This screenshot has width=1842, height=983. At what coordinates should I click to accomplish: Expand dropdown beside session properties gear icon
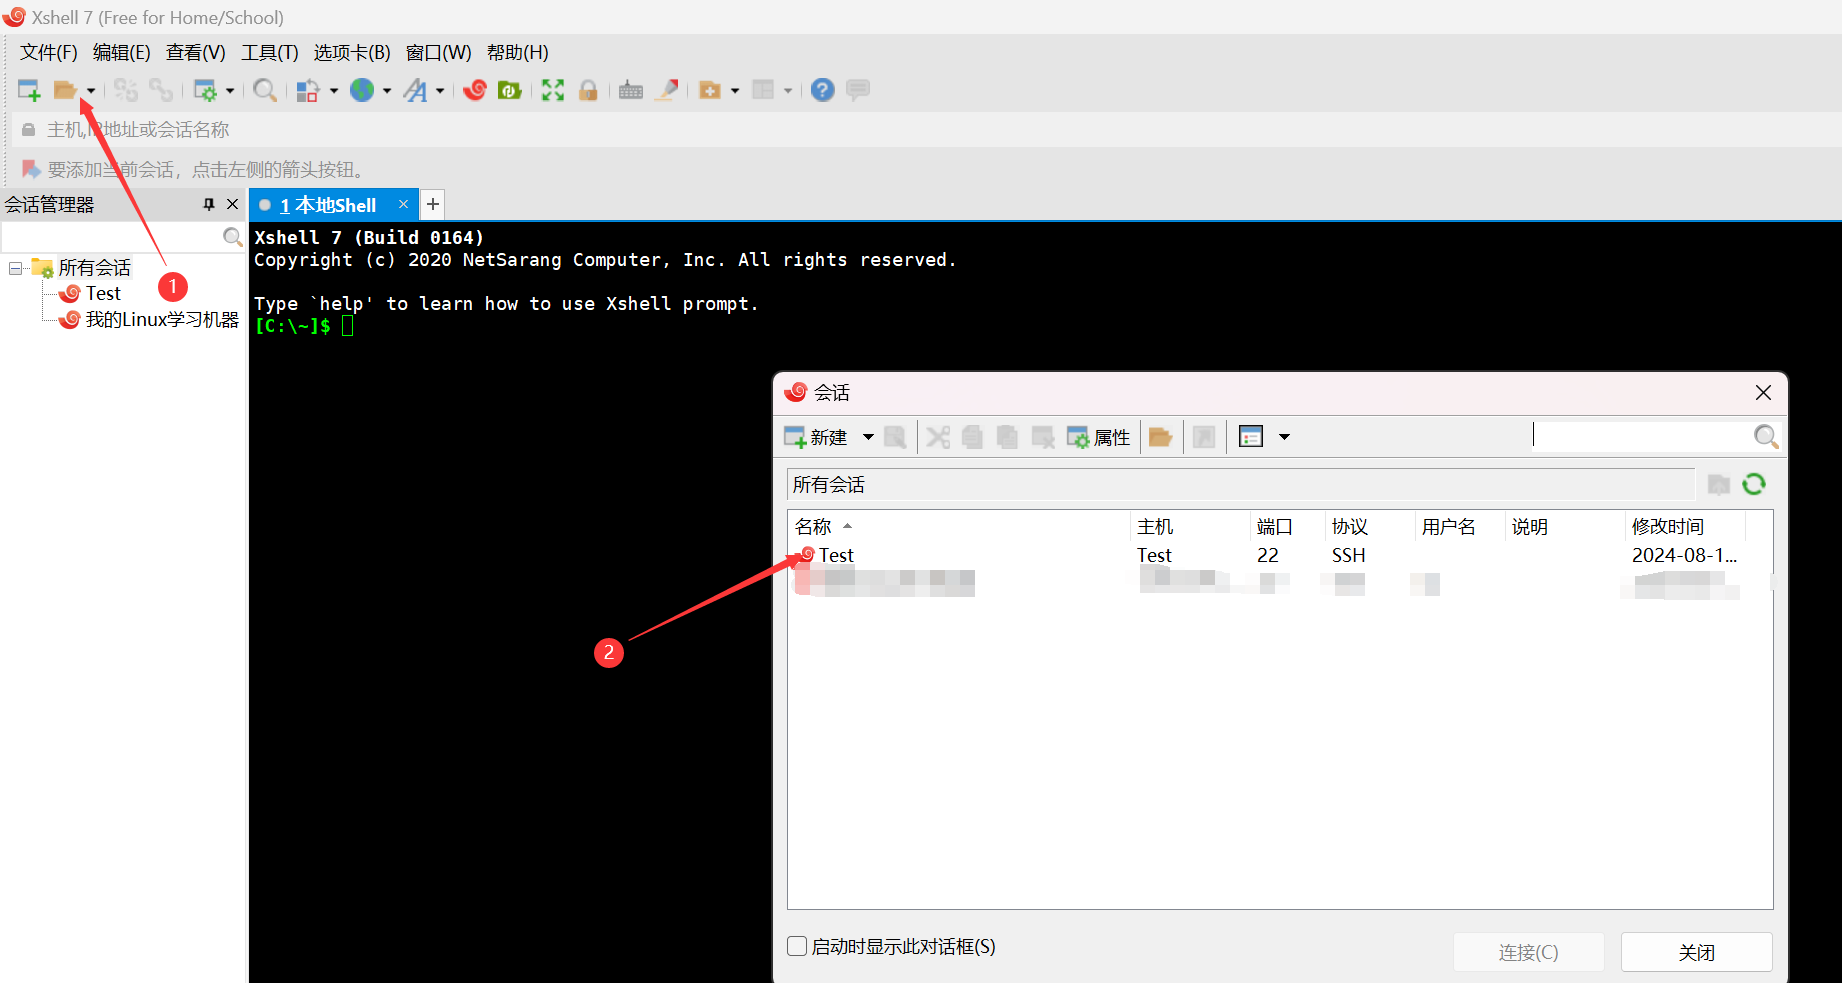(230, 91)
